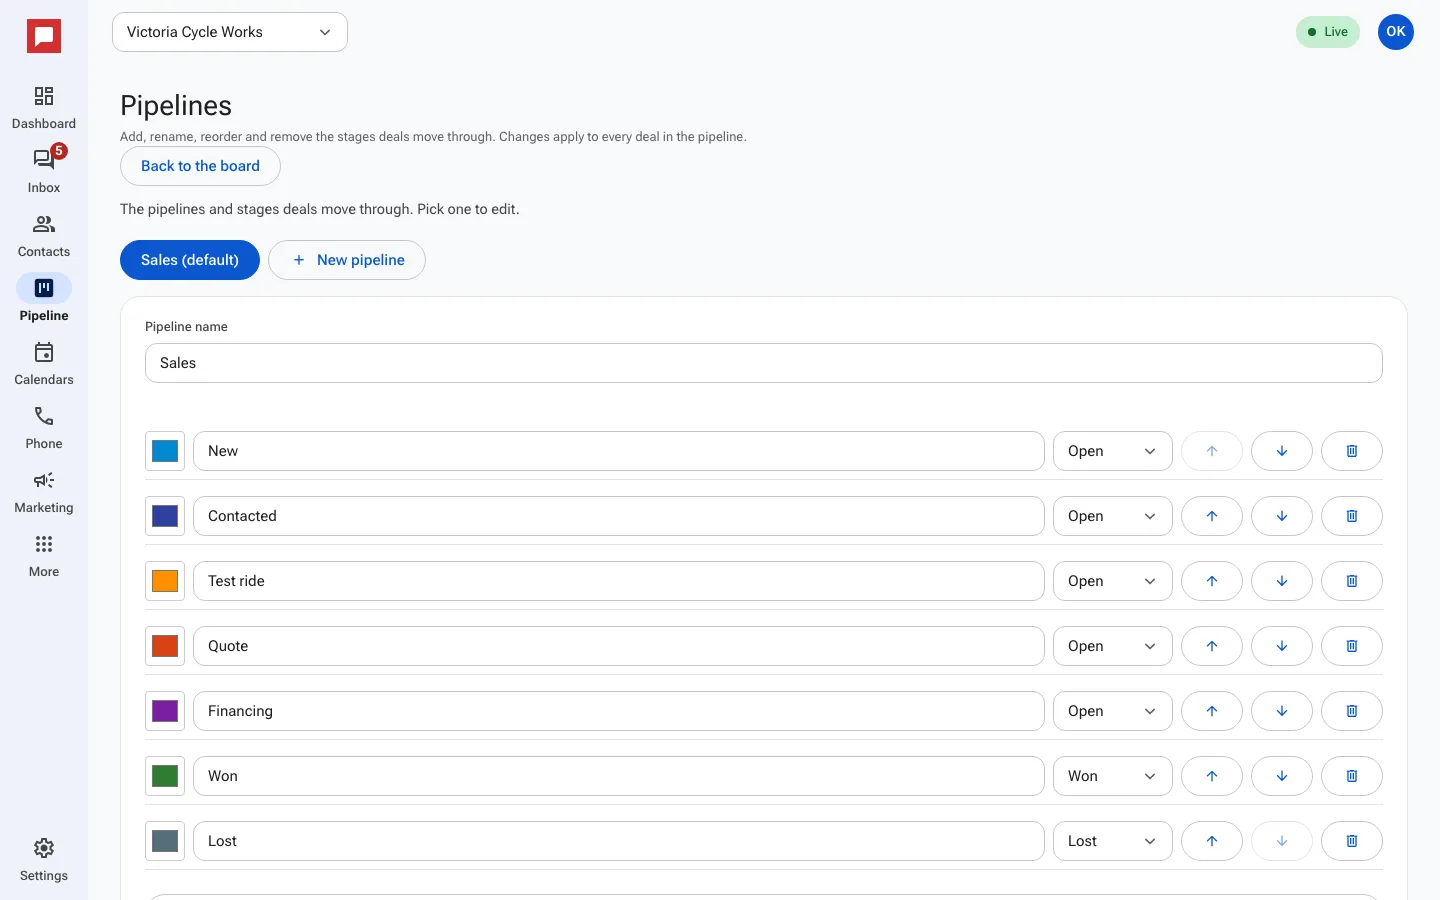Edit the Pipeline name field

pos(764,363)
